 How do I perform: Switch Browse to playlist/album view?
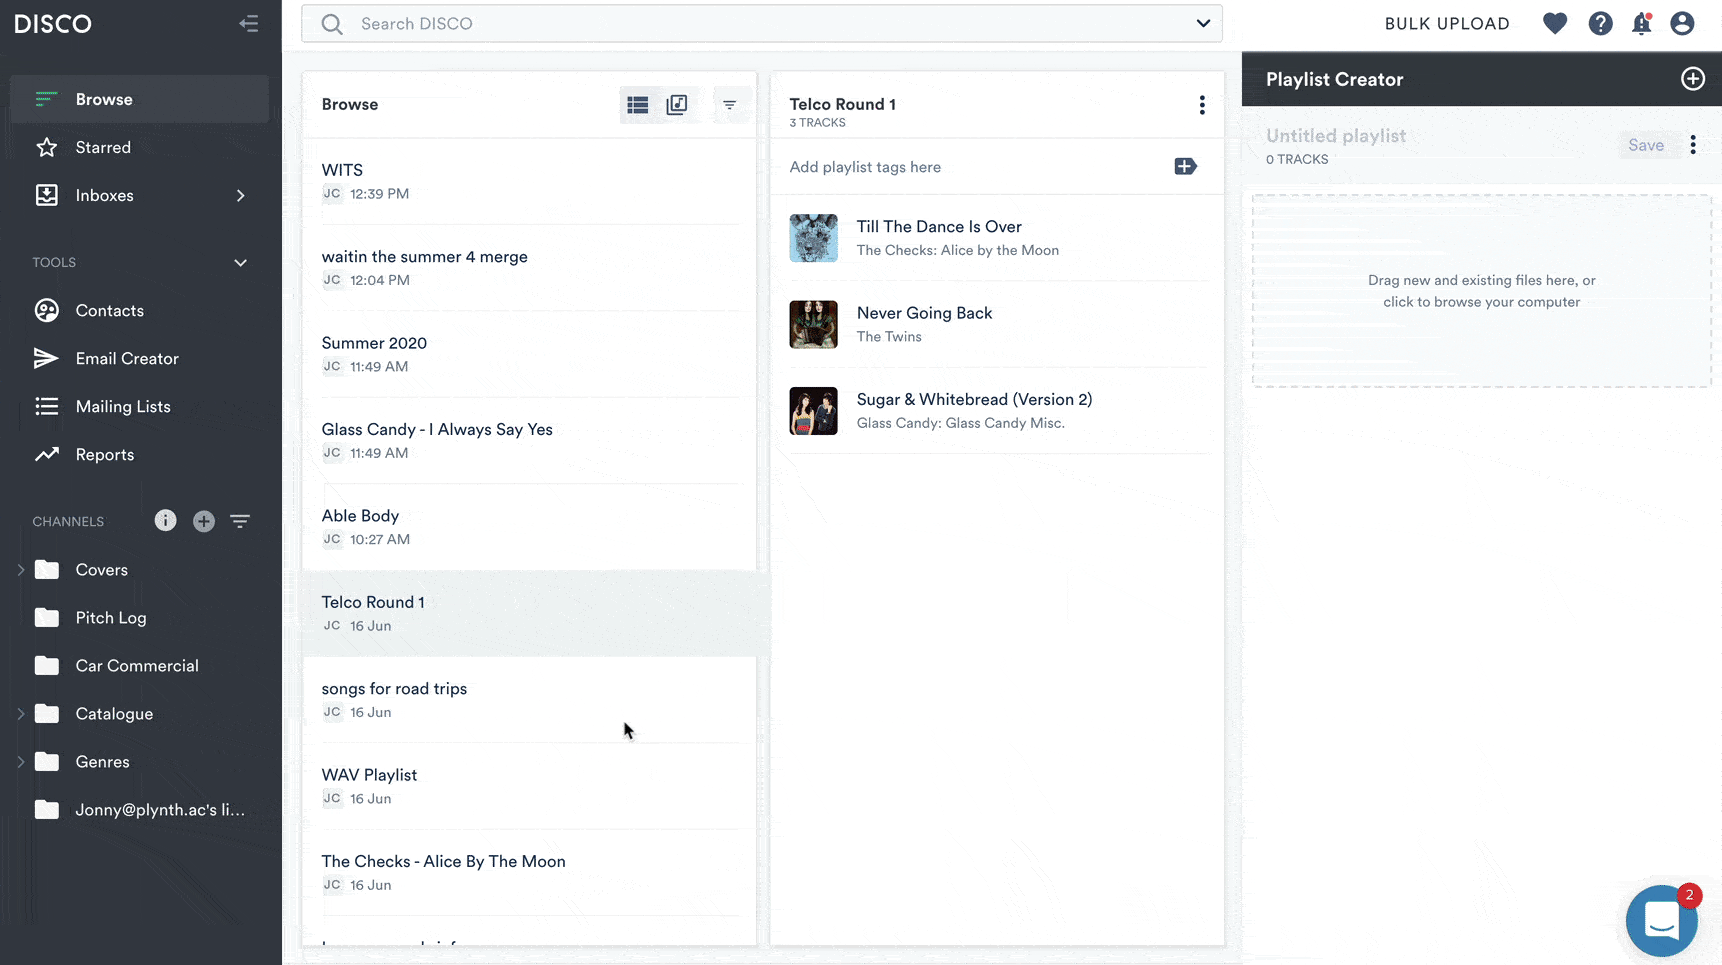coord(677,105)
